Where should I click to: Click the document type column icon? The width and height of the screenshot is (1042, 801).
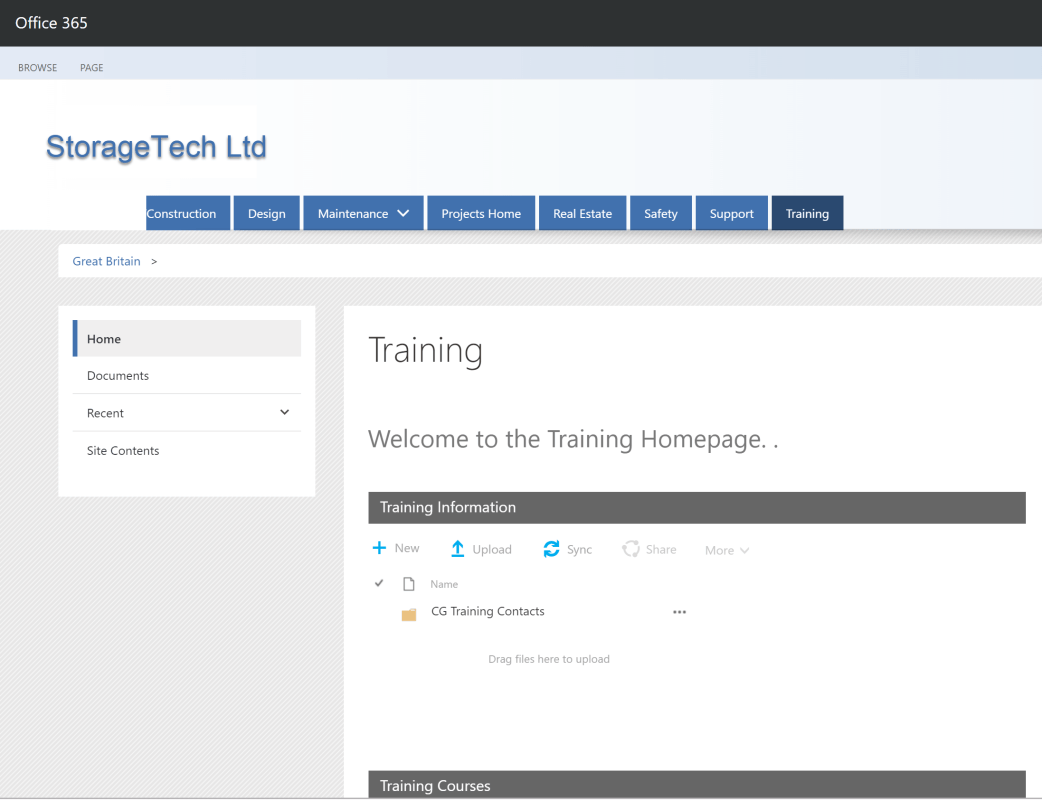click(408, 584)
